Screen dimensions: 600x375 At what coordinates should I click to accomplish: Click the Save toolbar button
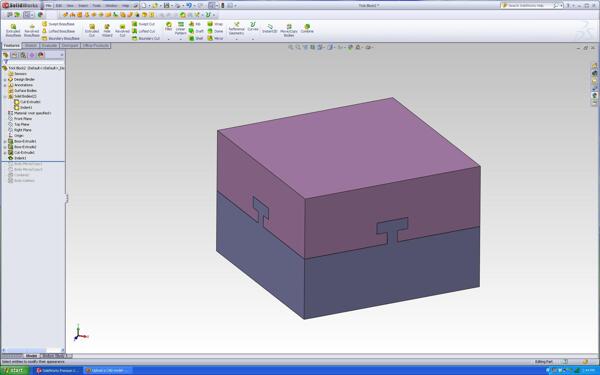tap(166, 5)
